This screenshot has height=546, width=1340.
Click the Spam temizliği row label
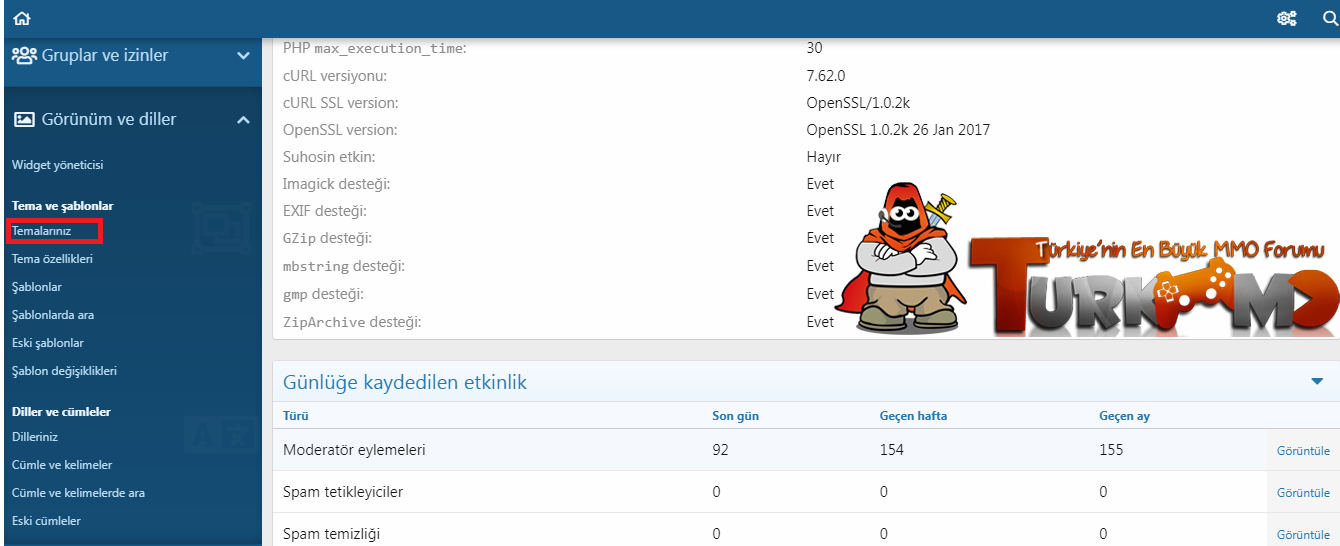pyautogui.click(x=331, y=534)
